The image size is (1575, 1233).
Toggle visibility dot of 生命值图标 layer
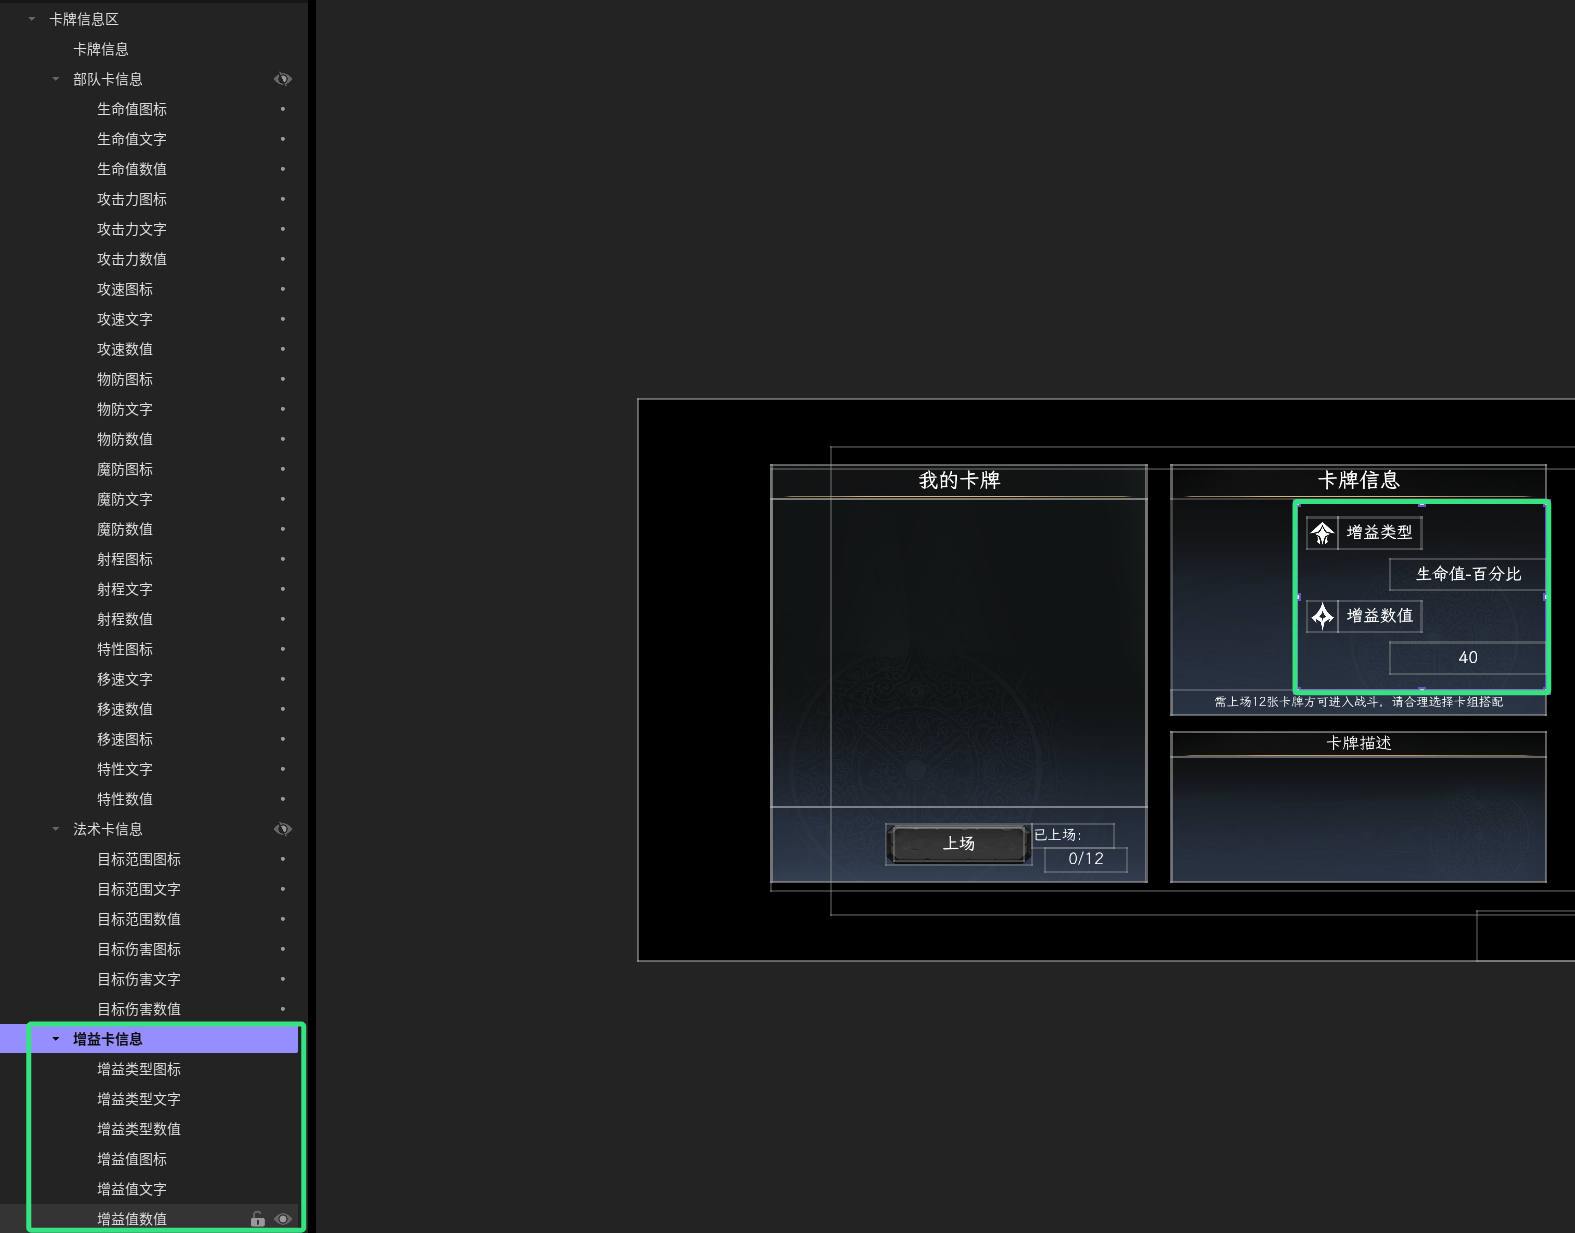(x=283, y=109)
